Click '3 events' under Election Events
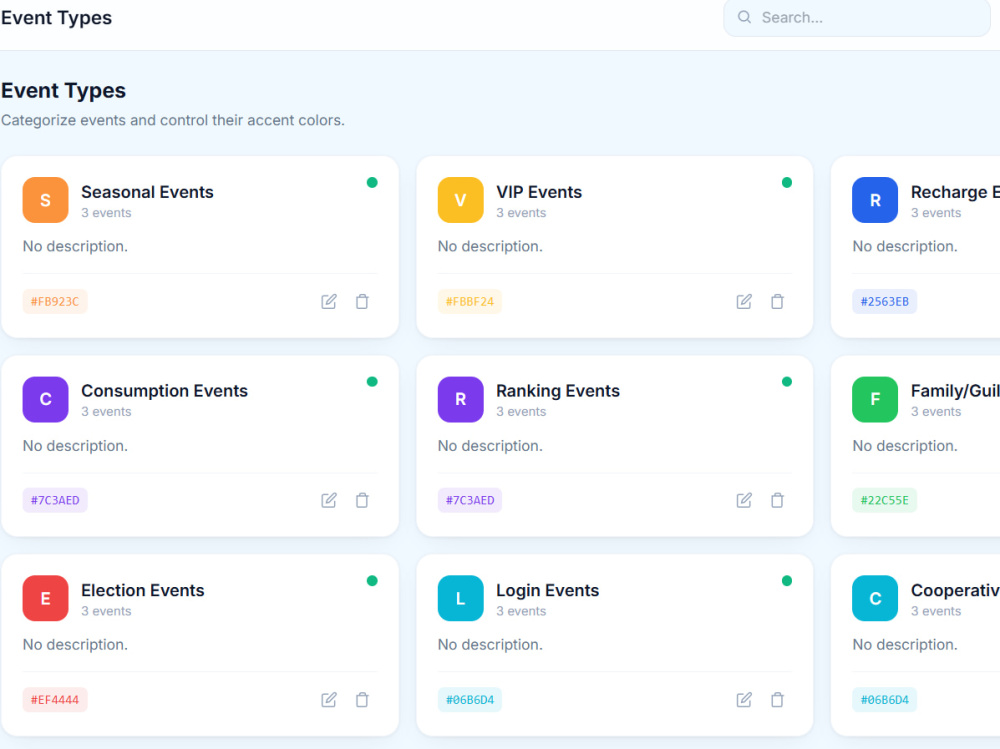 [x=106, y=611]
